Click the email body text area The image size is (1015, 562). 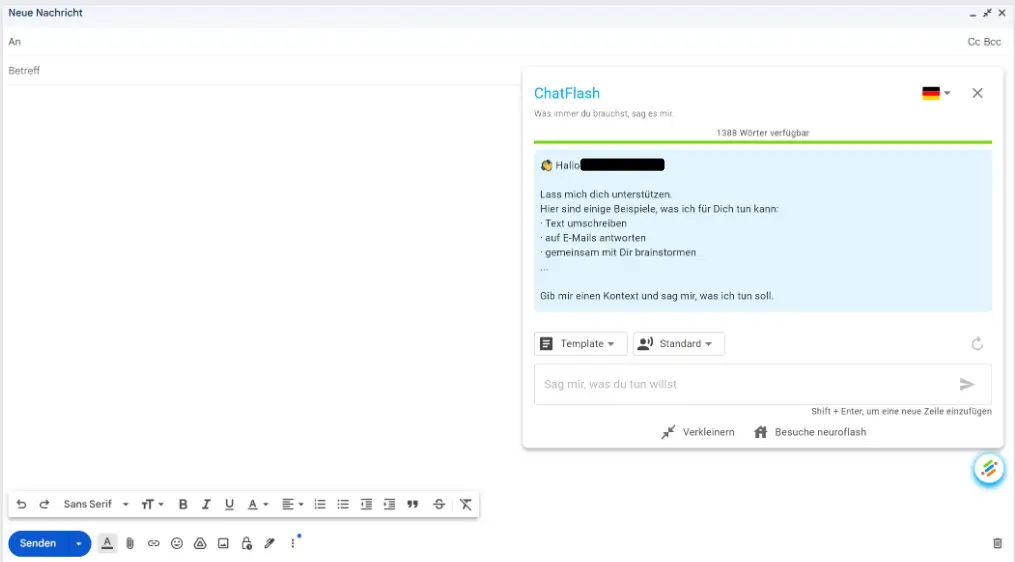262,285
